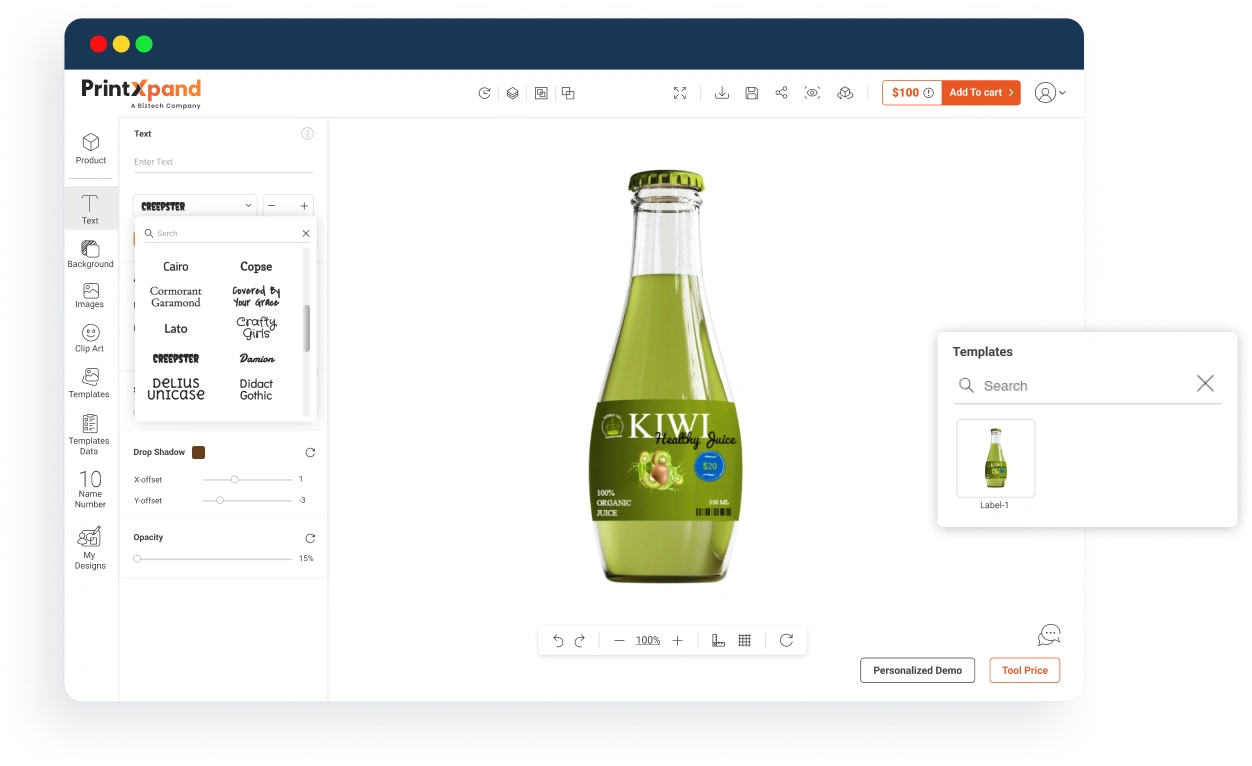The width and height of the screenshot is (1252, 766).
Task: Click the info icon beside Text heading
Action: [307, 133]
